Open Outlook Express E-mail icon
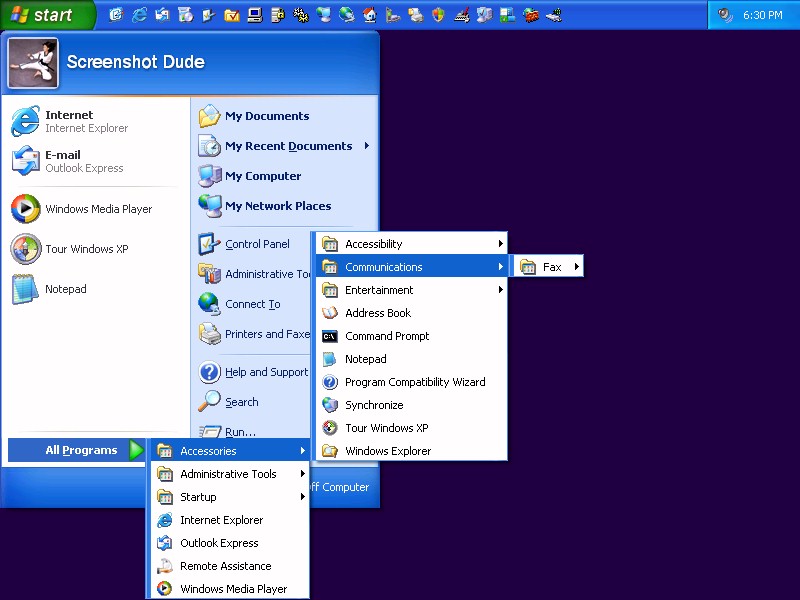 pos(26,161)
